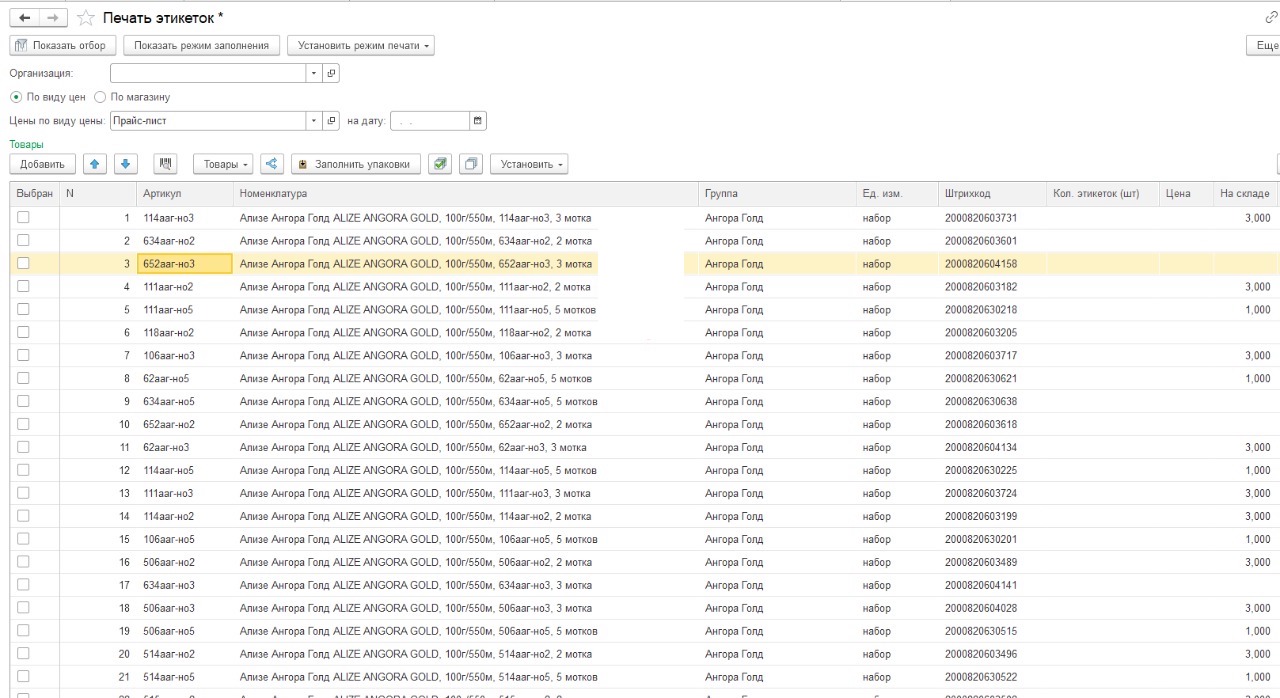The width and height of the screenshot is (1280, 698).
Task: Open the Установить режим печати dropdown
Action: coord(361,45)
